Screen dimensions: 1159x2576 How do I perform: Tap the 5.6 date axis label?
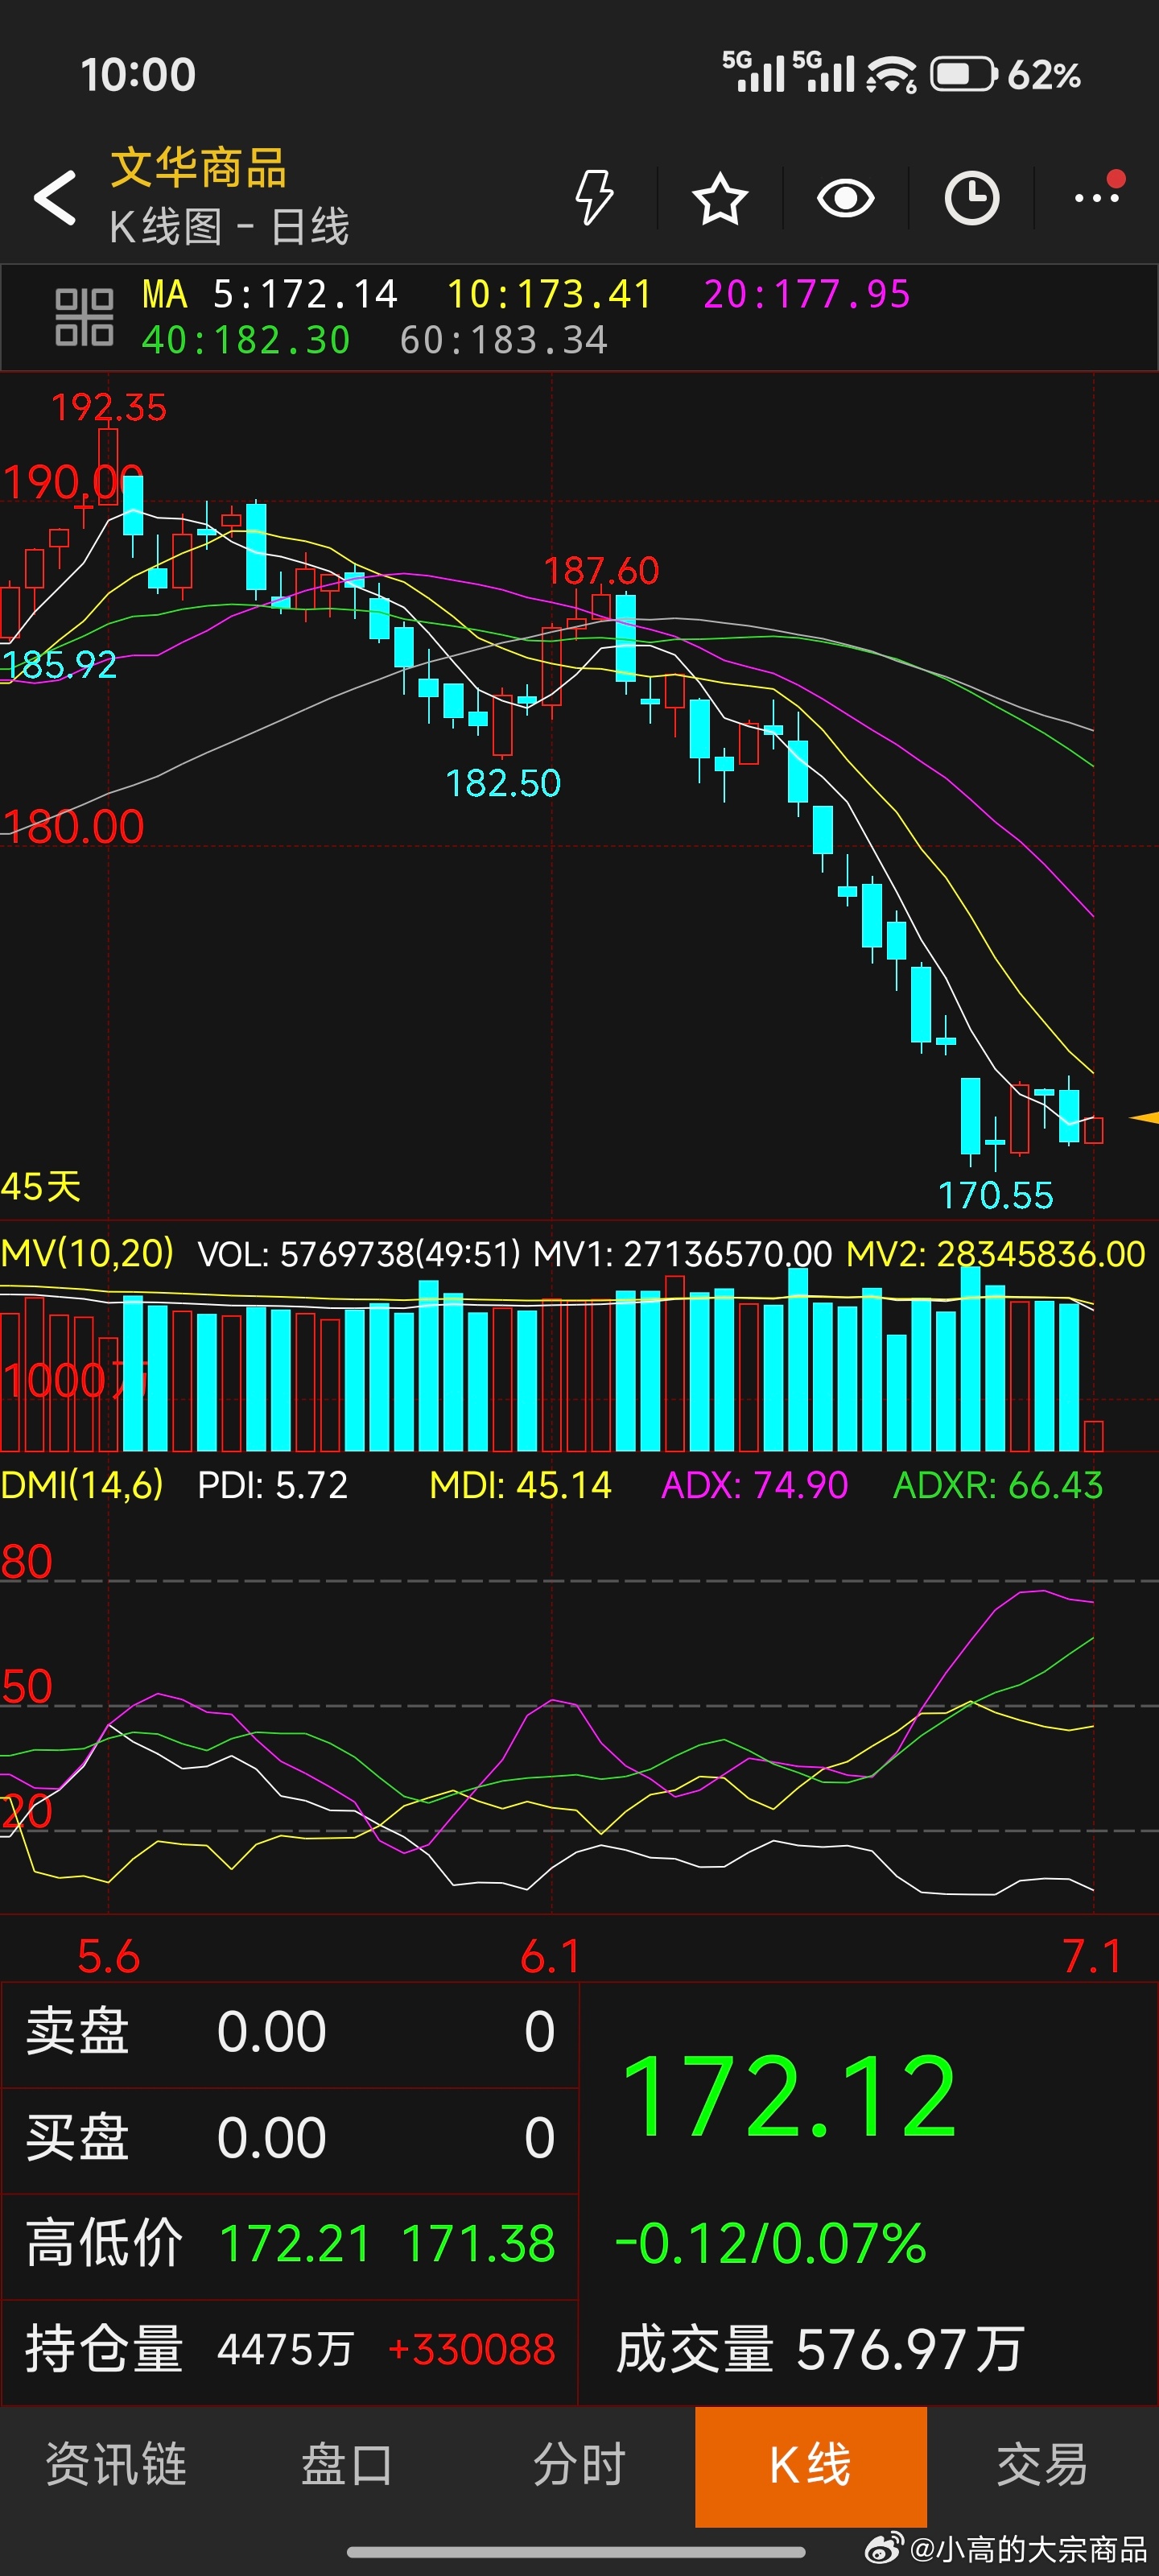109,1955
